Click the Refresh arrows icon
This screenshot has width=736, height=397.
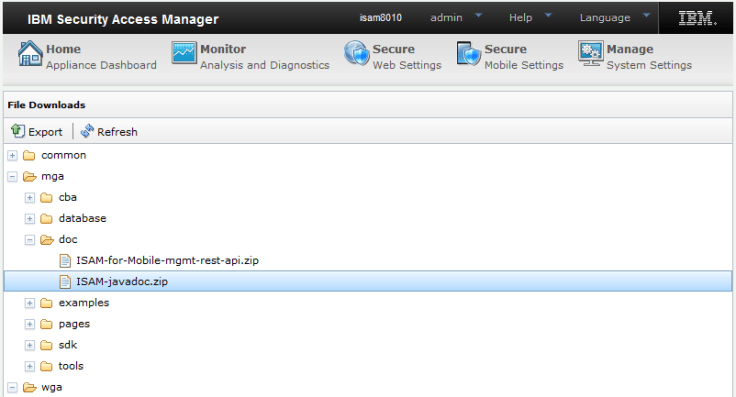point(87,131)
